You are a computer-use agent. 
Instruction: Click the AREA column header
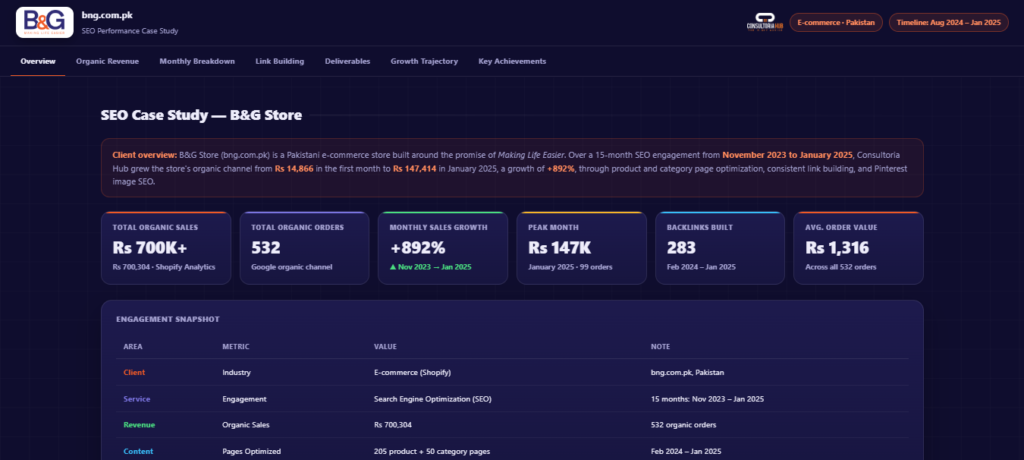pyautogui.click(x=133, y=347)
